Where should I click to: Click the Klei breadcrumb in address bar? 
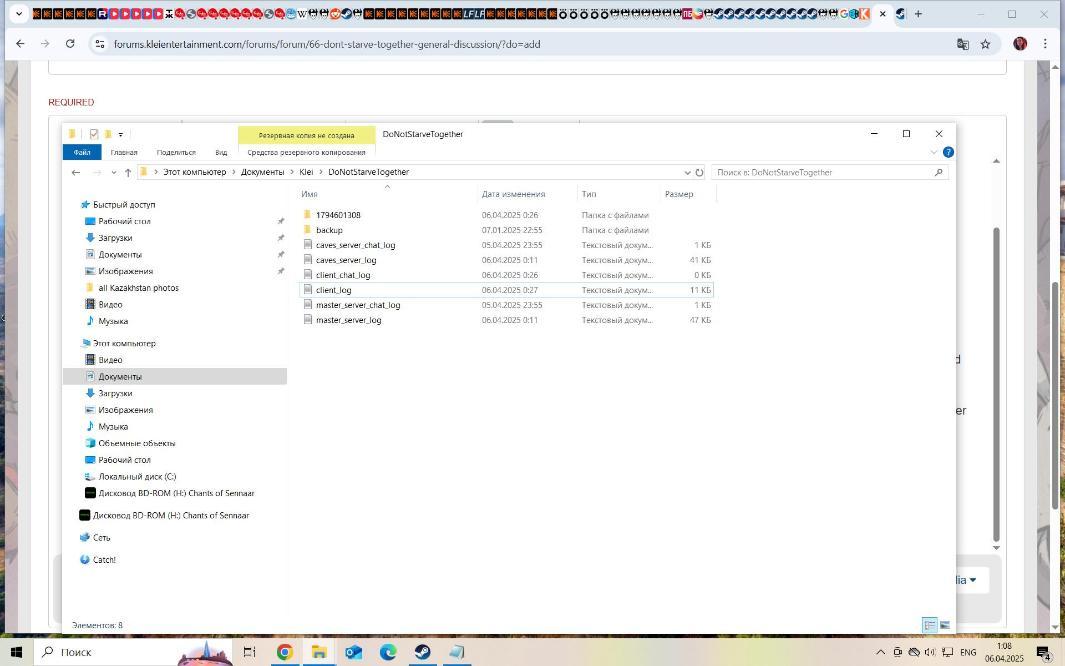tap(306, 172)
